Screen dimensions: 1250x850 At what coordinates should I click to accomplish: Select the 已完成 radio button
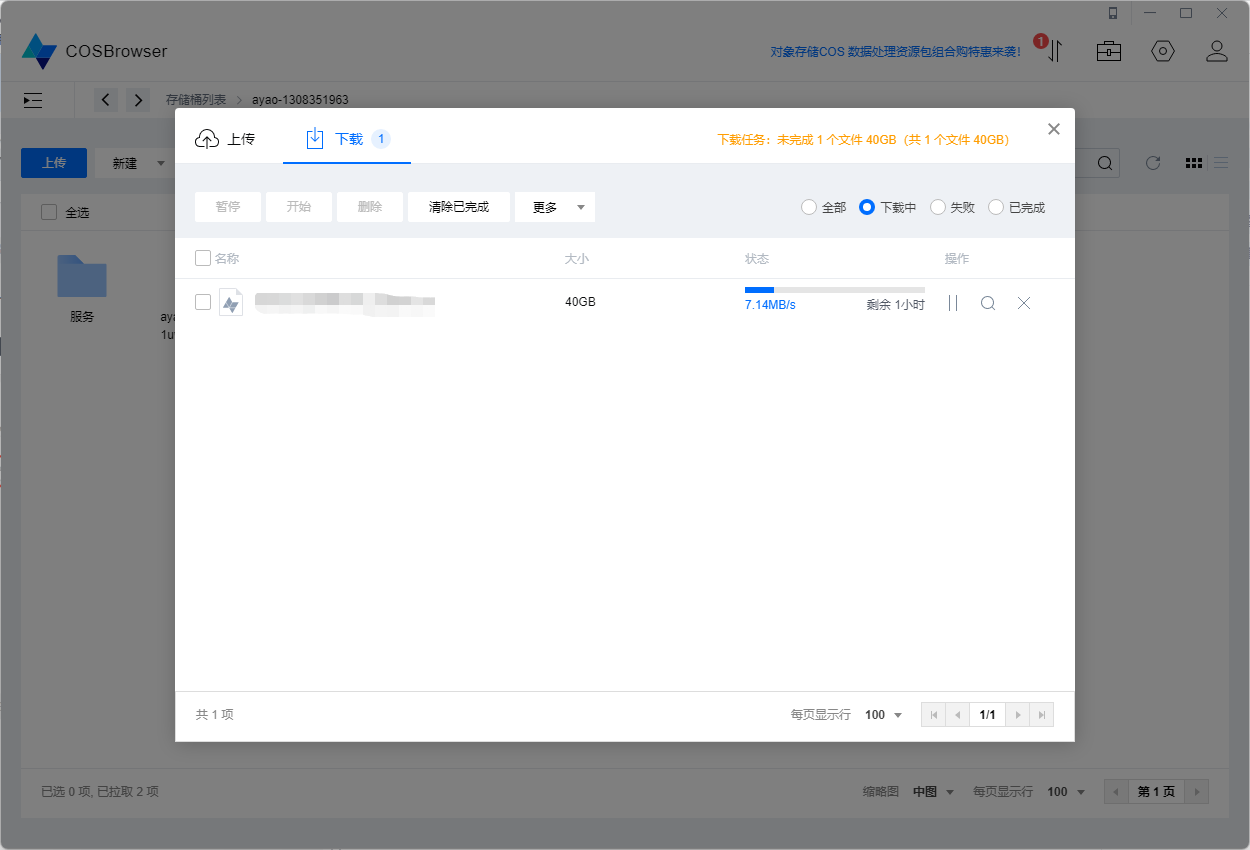[996, 207]
